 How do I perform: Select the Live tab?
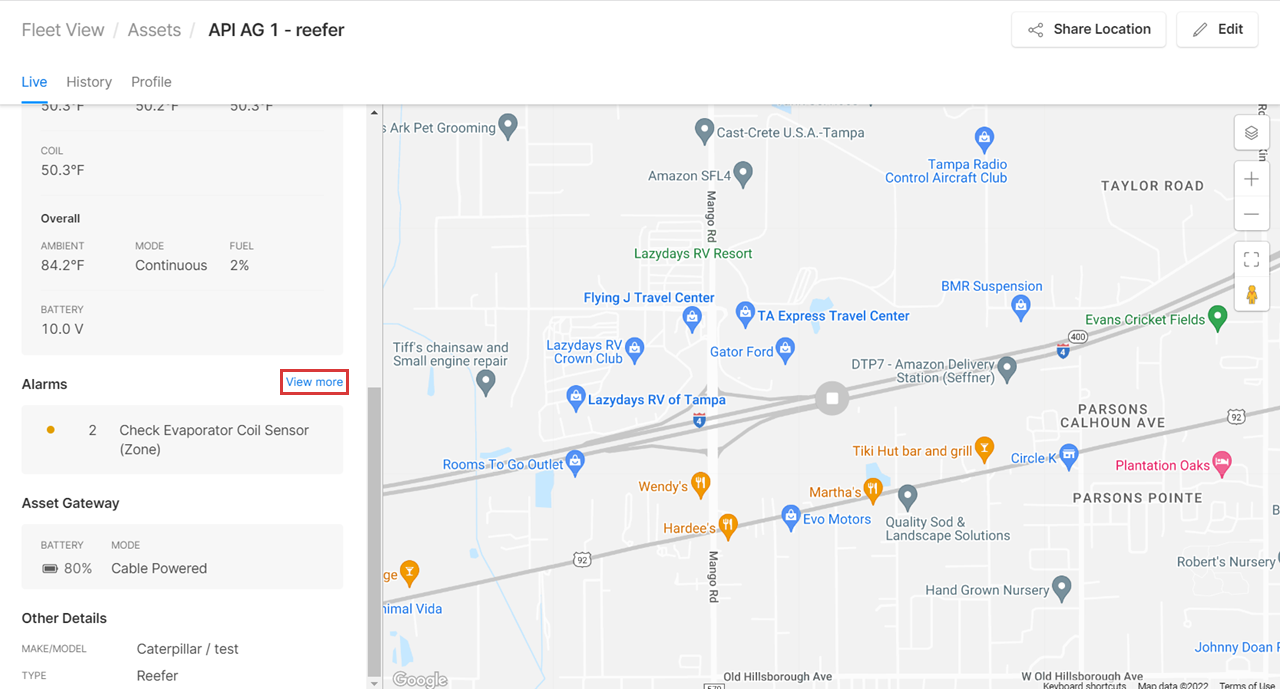(x=34, y=82)
